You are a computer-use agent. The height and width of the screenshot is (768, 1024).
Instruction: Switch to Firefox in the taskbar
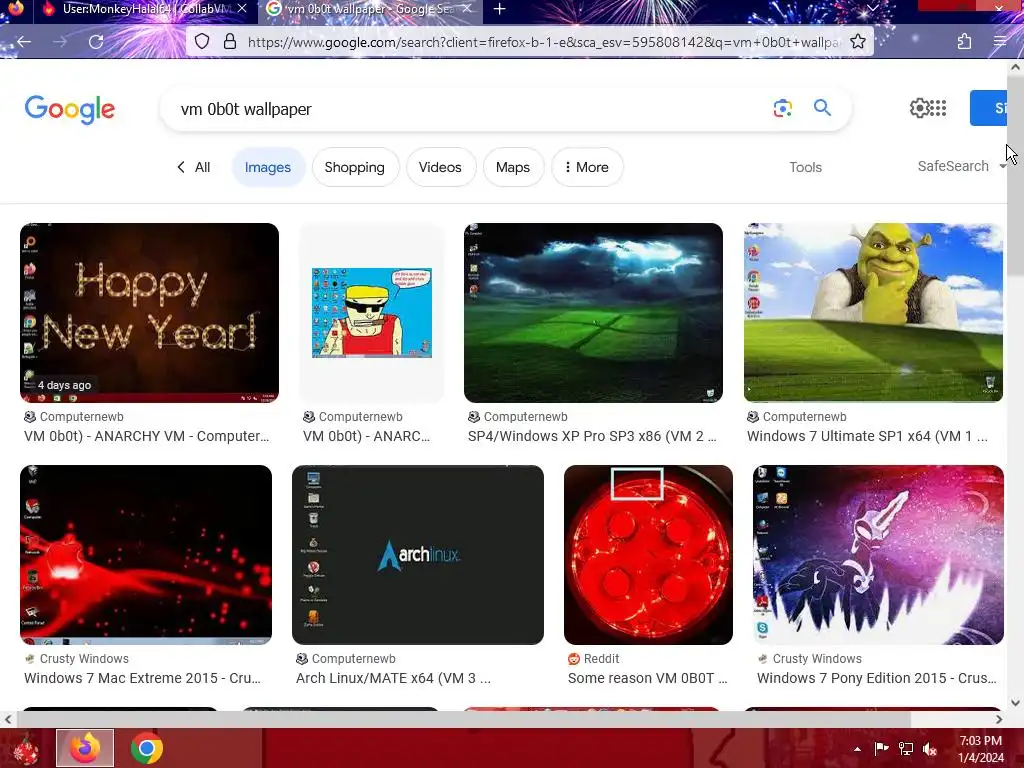click(85, 748)
